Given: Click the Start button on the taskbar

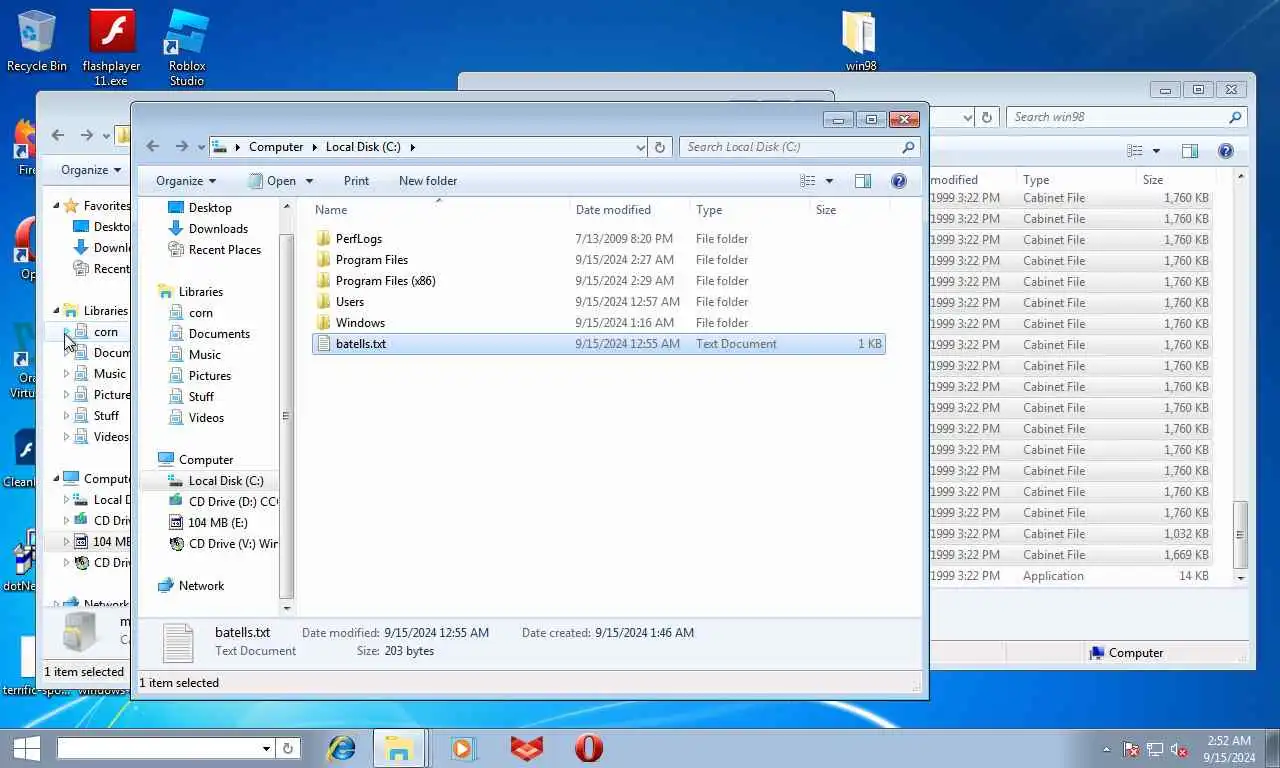Looking at the screenshot, I should coord(26,748).
